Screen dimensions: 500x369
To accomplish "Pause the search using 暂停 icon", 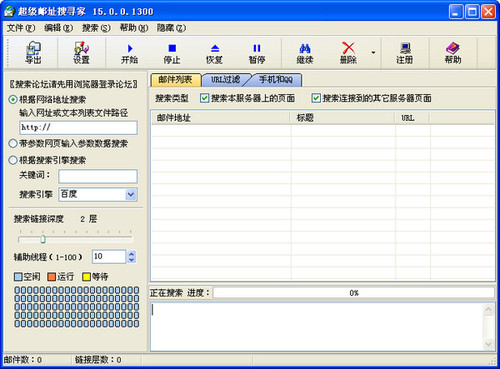I will (x=257, y=53).
